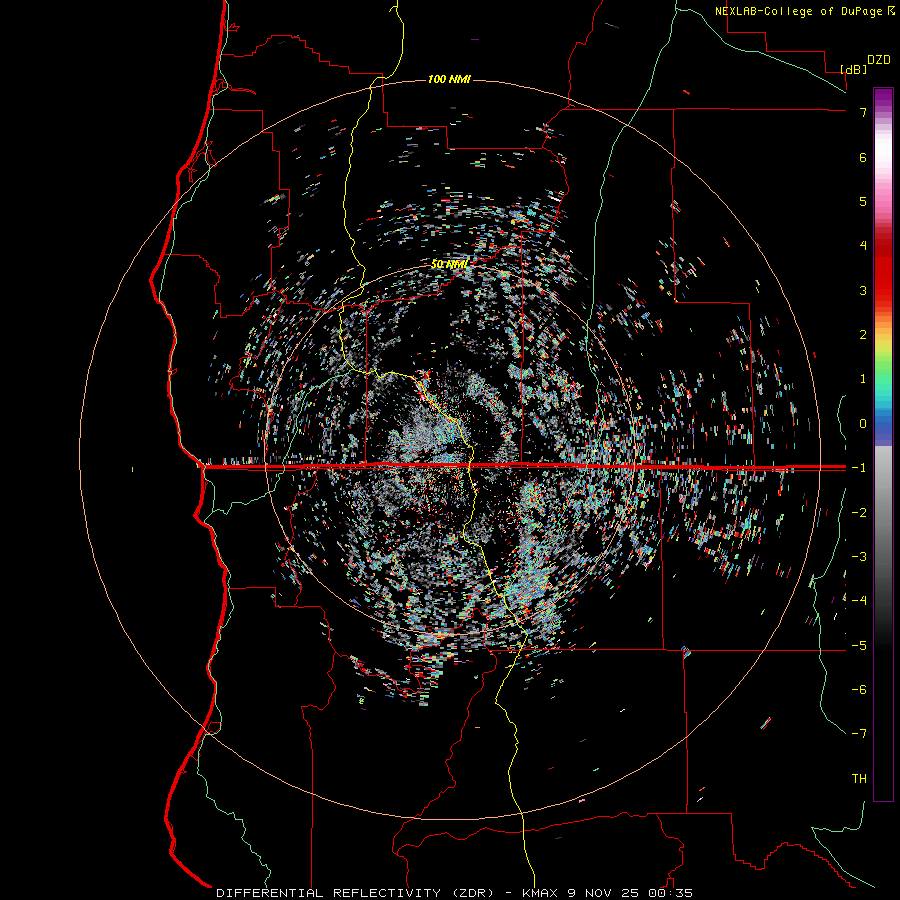
Task: Select the 3 dB scale value
Action: 863,290
